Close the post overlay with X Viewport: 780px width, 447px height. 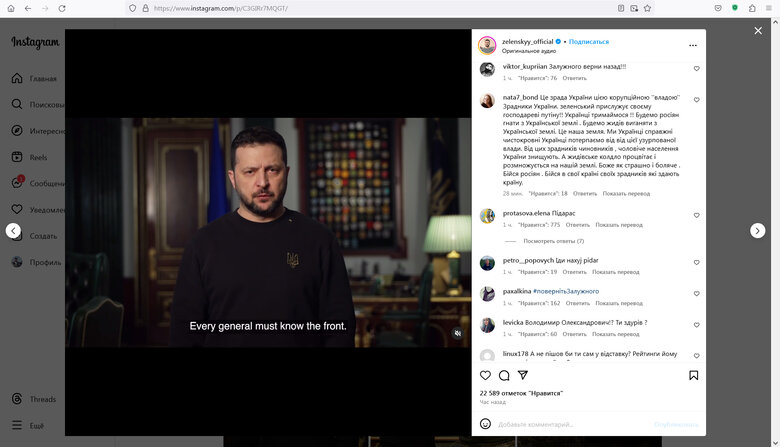[x=758, y=31]
